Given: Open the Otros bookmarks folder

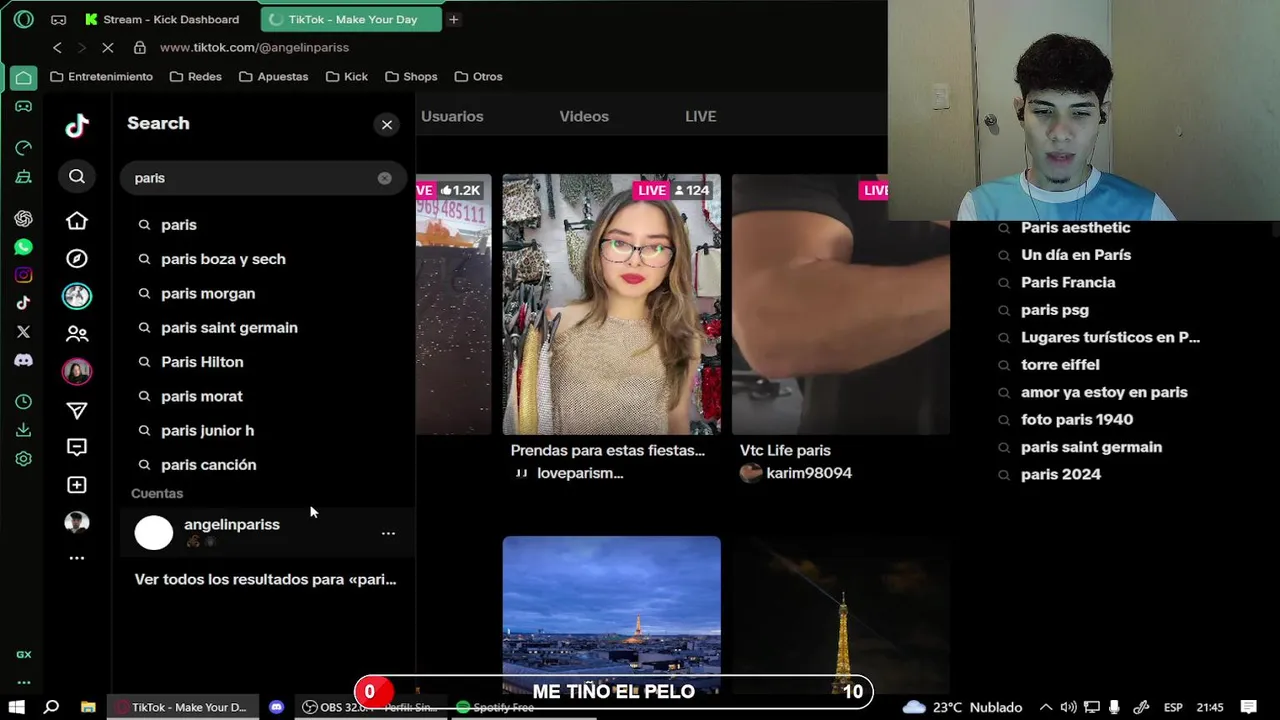Looking at the screenshot, I should 478,76.
